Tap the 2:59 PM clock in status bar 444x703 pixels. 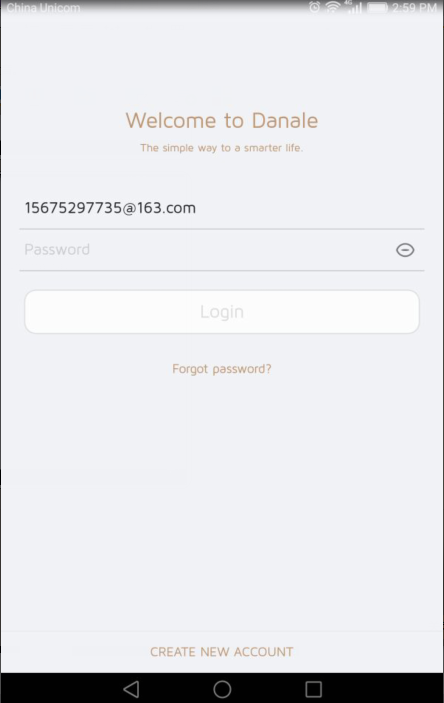pyautogui.click(x=414, y=8)
